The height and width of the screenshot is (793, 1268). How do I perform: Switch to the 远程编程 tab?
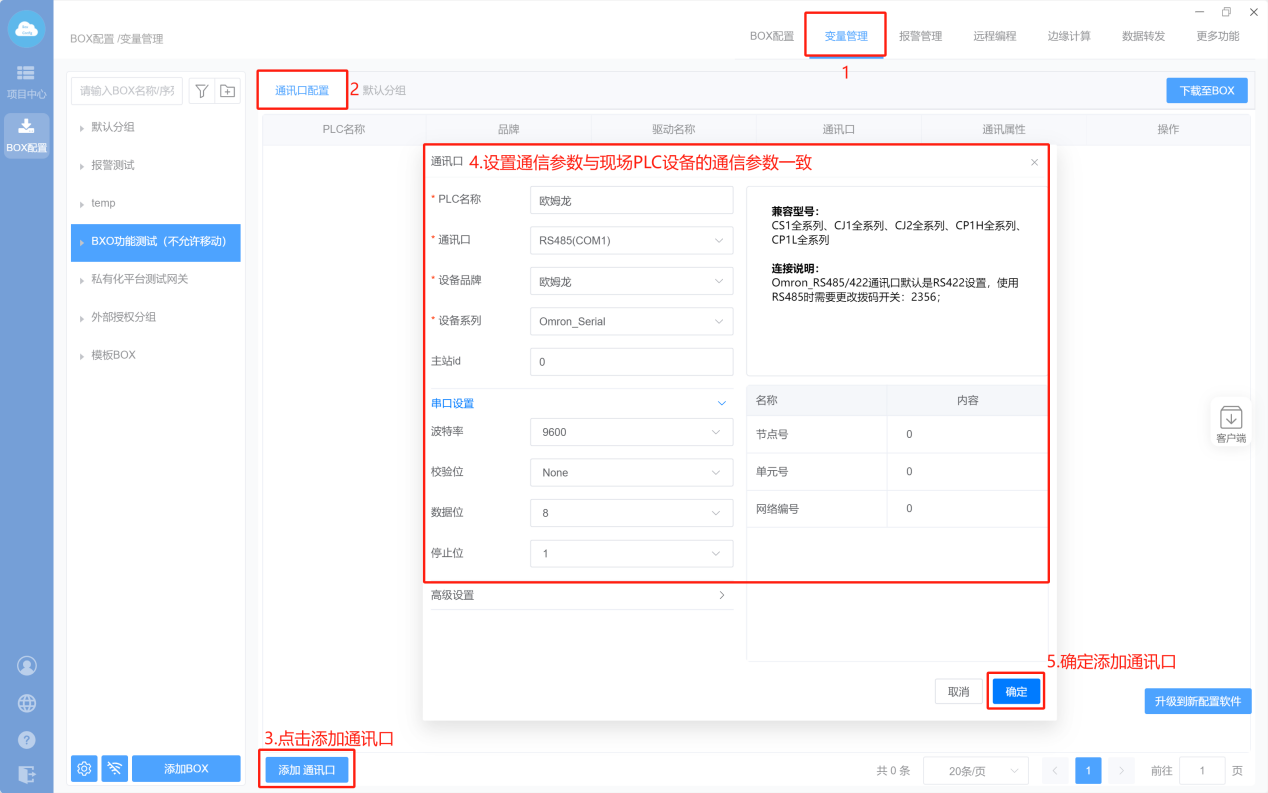(994, 36)
